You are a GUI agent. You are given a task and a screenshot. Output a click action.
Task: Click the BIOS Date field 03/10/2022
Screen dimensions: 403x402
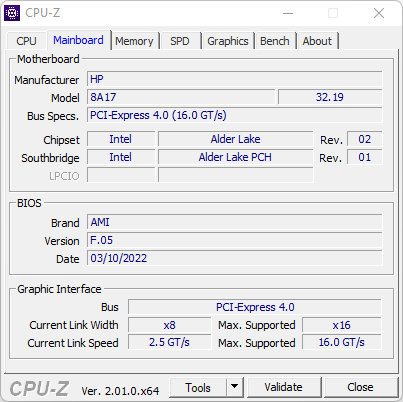click(x=235, y=258)
